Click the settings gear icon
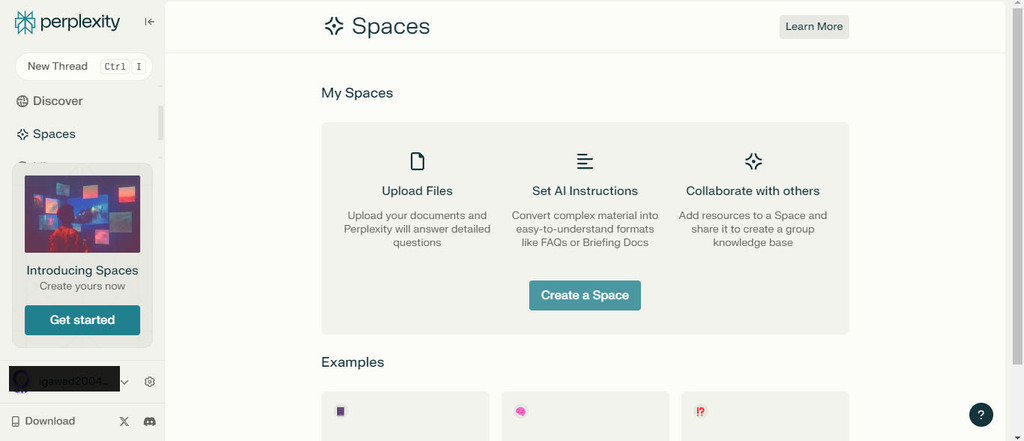 (150, 382)
